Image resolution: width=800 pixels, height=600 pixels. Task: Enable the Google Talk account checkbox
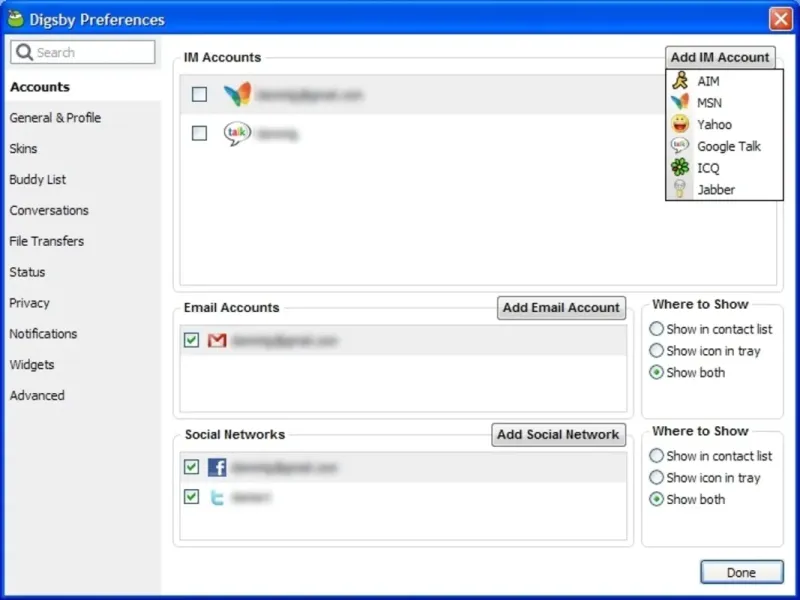point(199,133)
